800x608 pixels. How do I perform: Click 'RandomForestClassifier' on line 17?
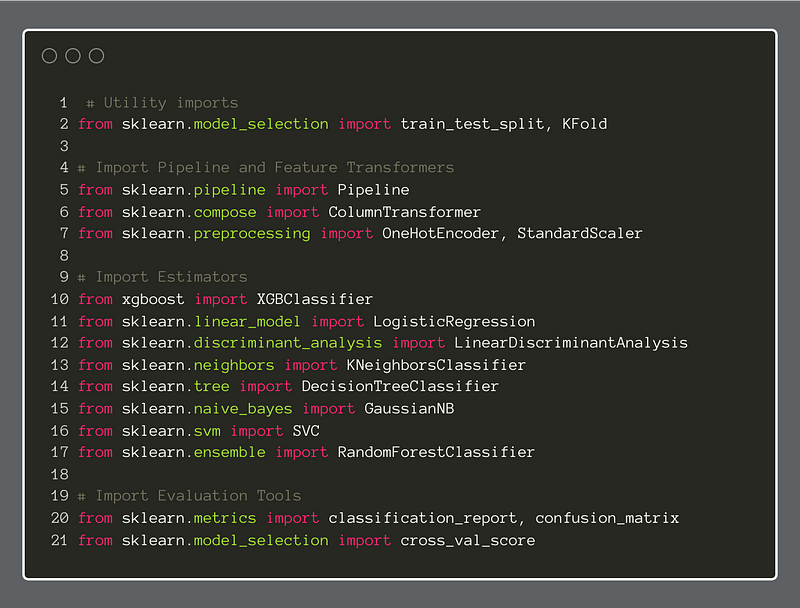(436, 452)
